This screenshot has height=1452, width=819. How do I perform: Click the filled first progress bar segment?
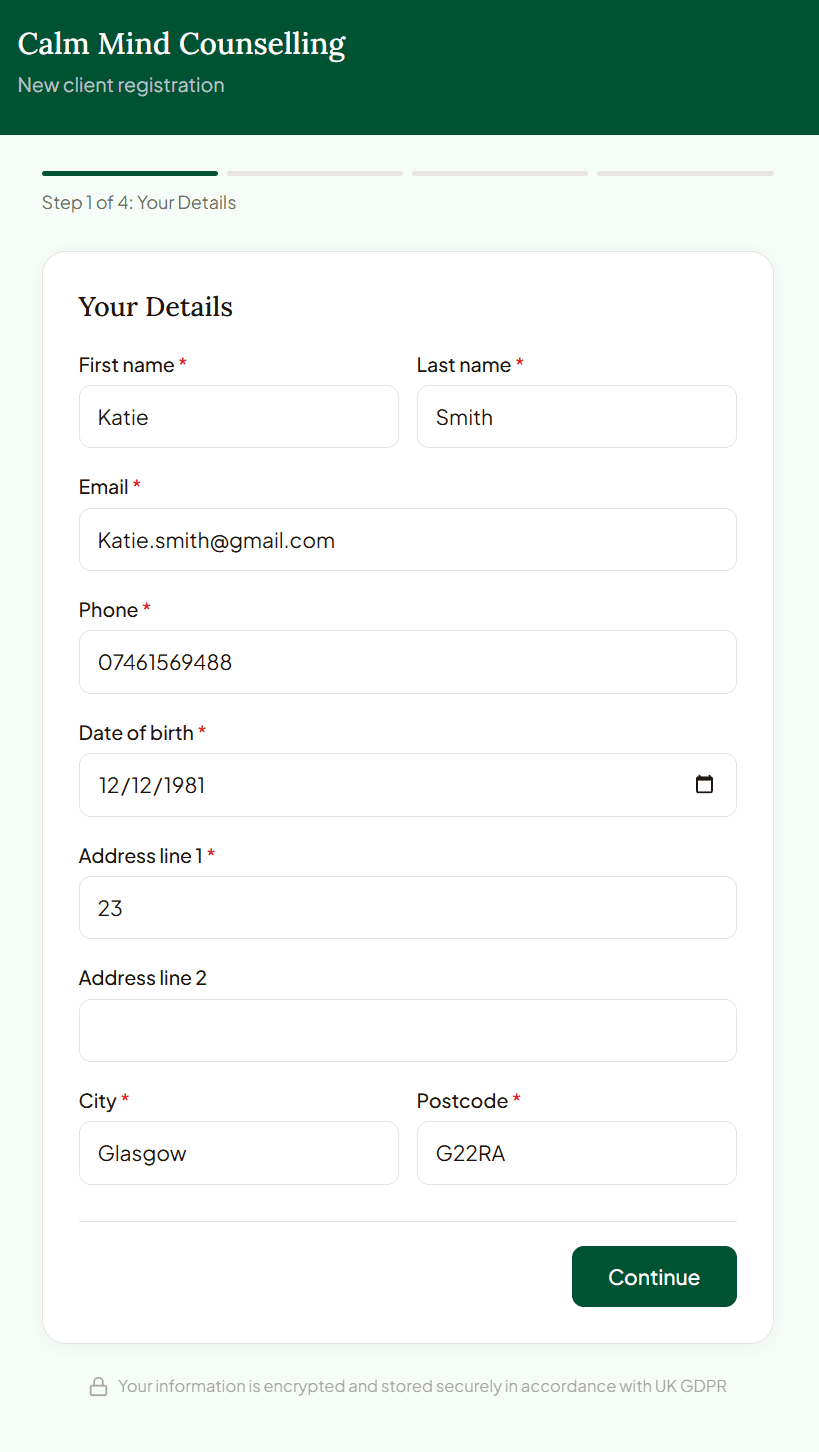130,172
